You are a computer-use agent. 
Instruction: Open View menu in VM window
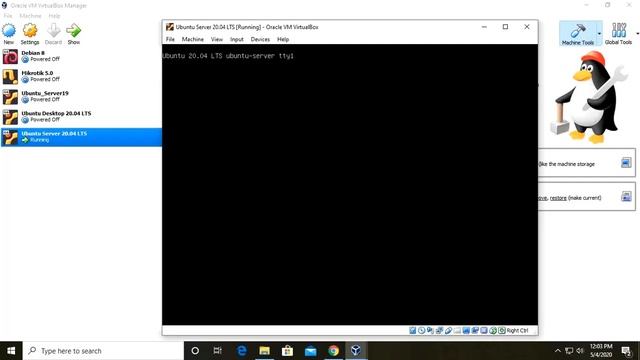(x=217, y=40)
